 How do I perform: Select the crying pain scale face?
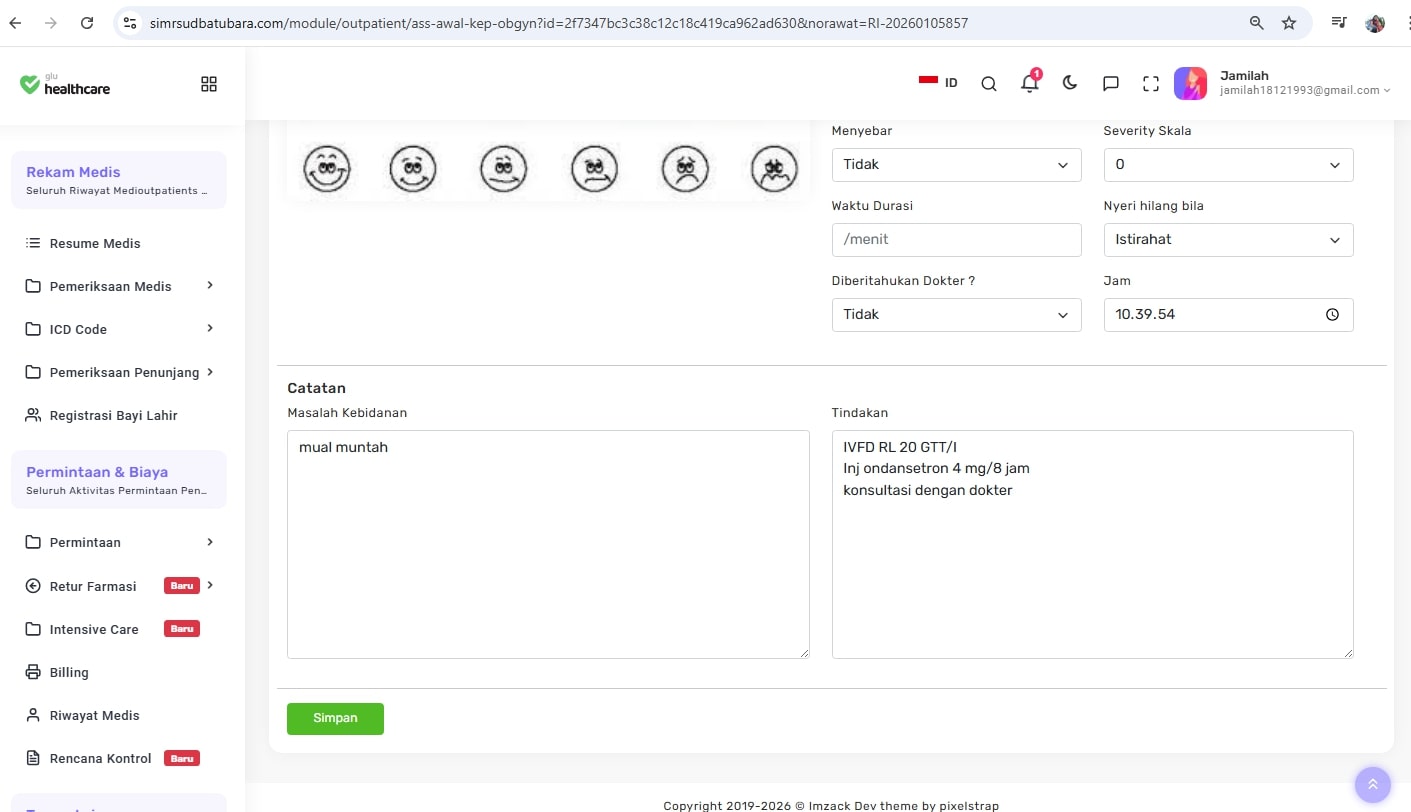775,168
